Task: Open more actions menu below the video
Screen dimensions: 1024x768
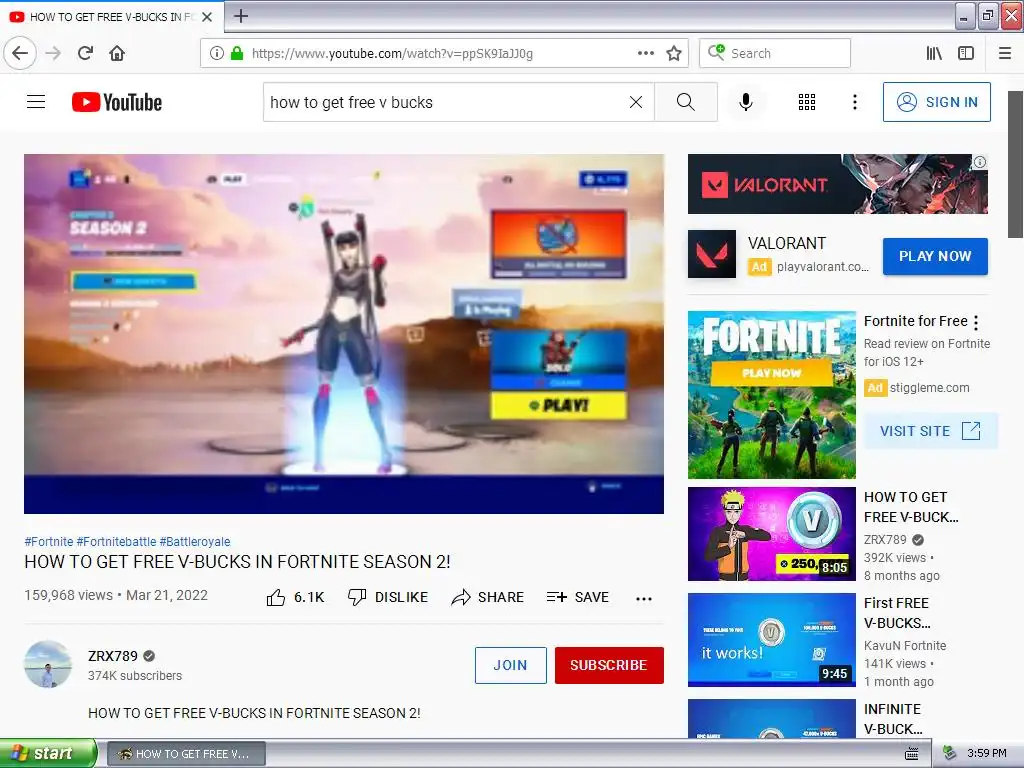Action: (x=643, y=598)
